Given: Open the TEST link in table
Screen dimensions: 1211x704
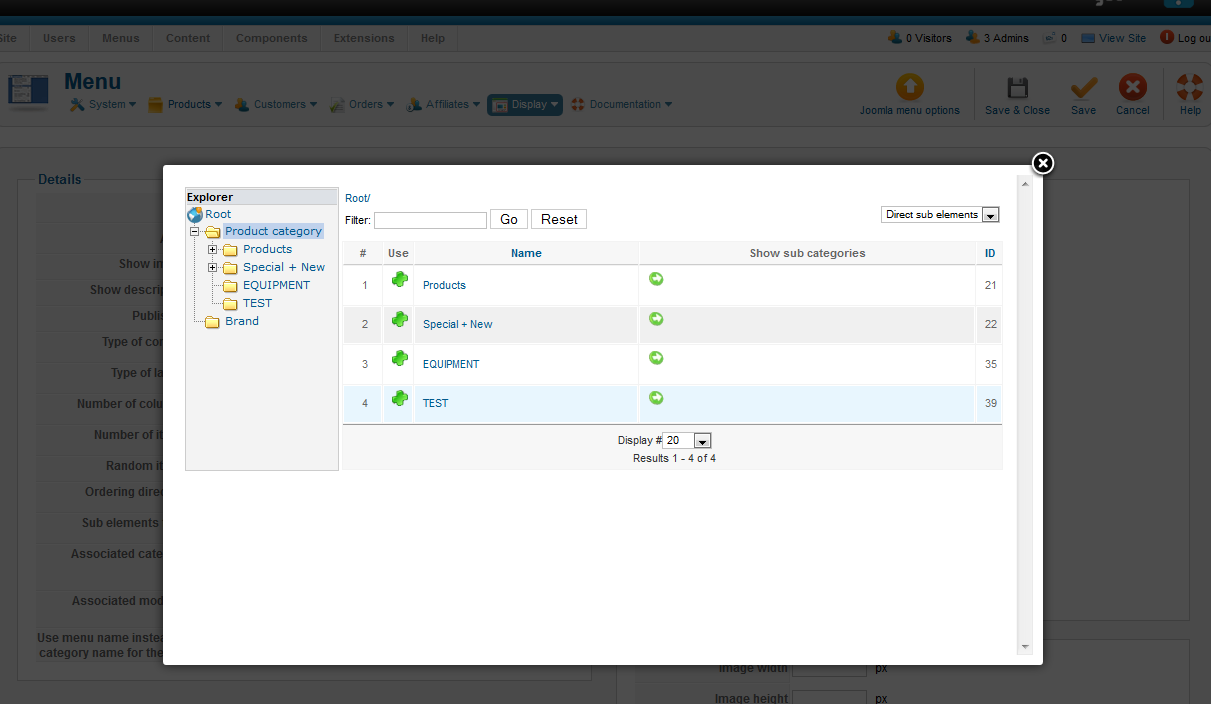Looking at the screenshot, I should tap(436, 403).
